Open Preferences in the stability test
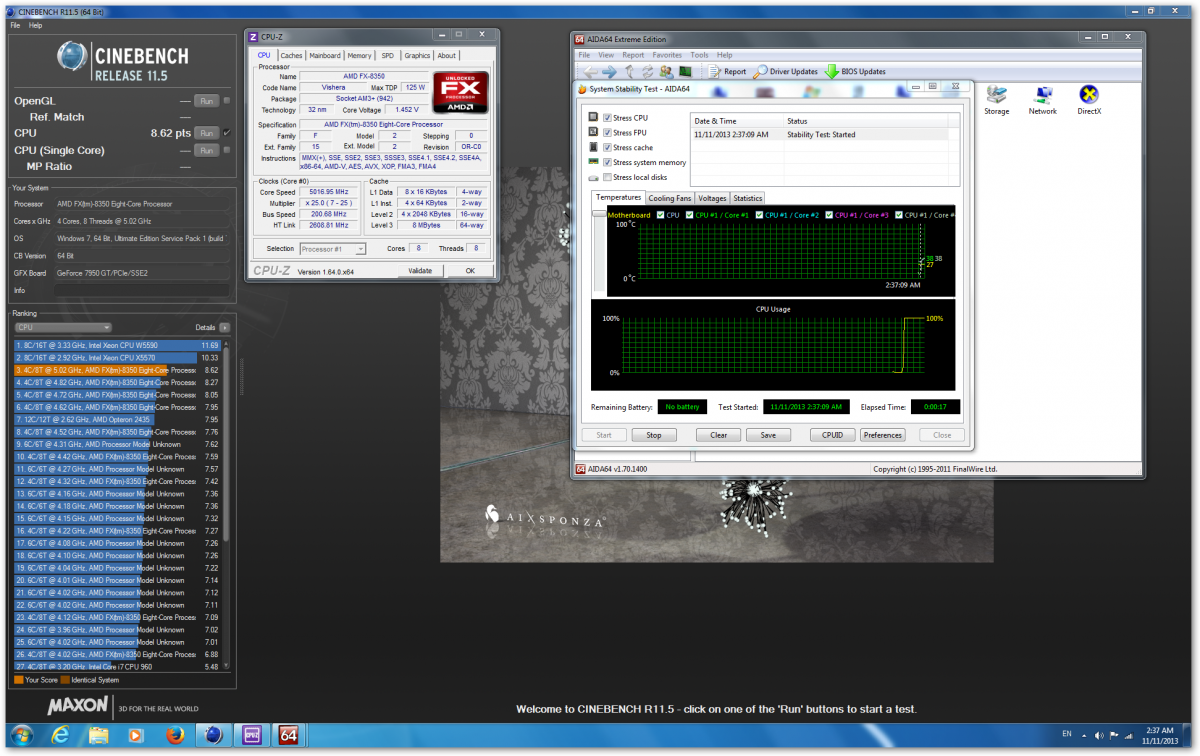Image resolution: width=1200 pixels, height=756 pixels. [x=883, y=435]
